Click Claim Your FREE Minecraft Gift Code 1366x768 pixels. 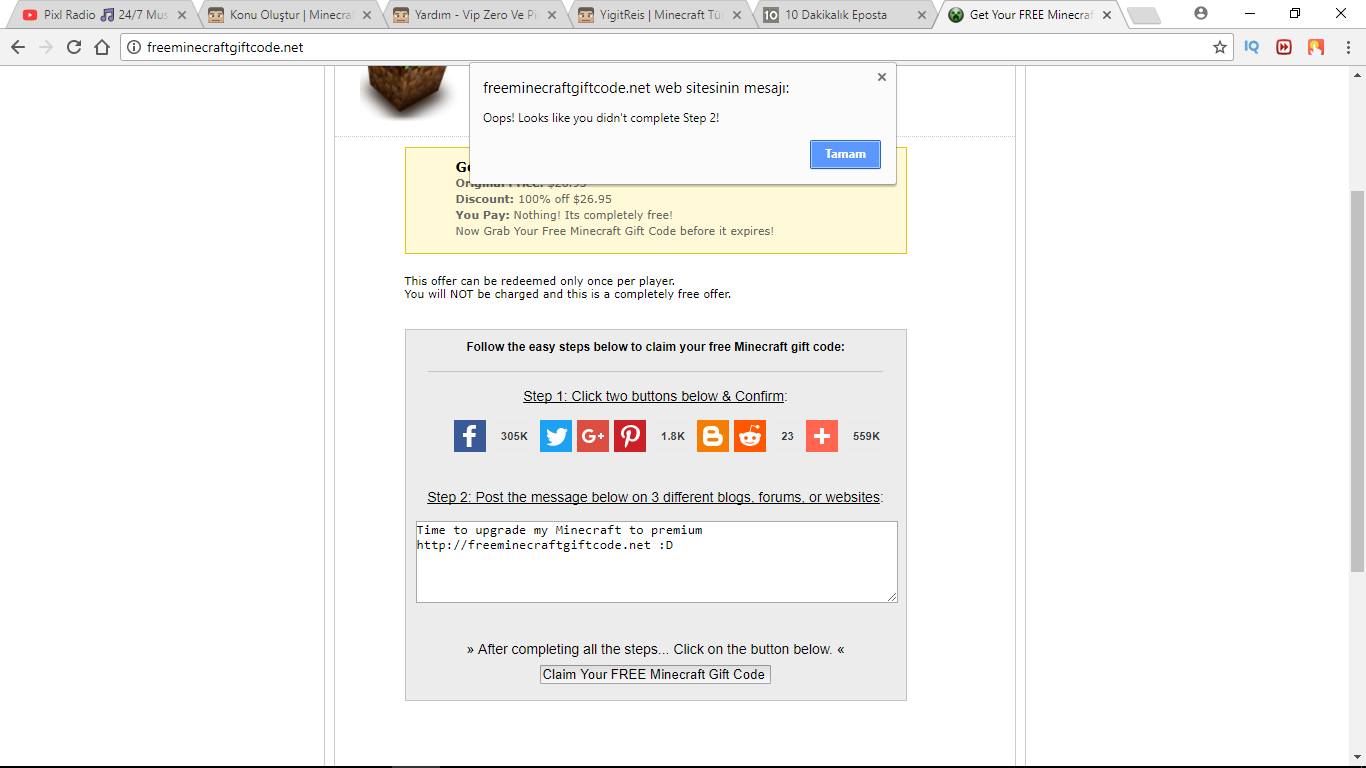click(655, 674)
